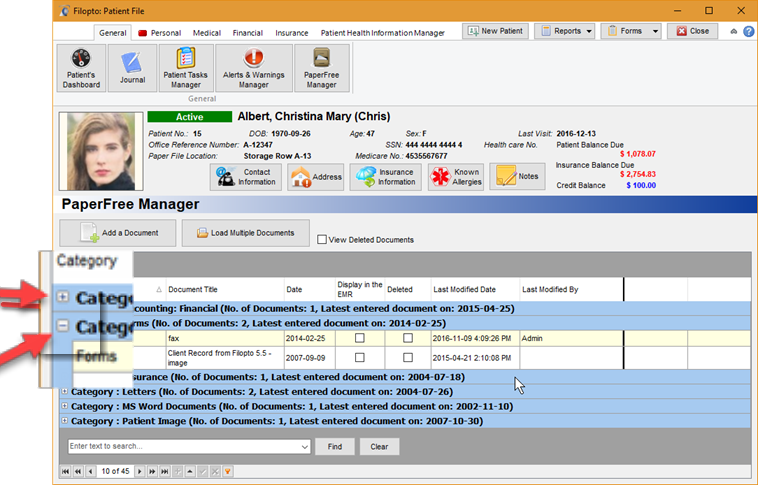The height and width of the screenshot is (485, 758).
Task: Expand the Patient Image category group
Action: click(x=64, y=421)
